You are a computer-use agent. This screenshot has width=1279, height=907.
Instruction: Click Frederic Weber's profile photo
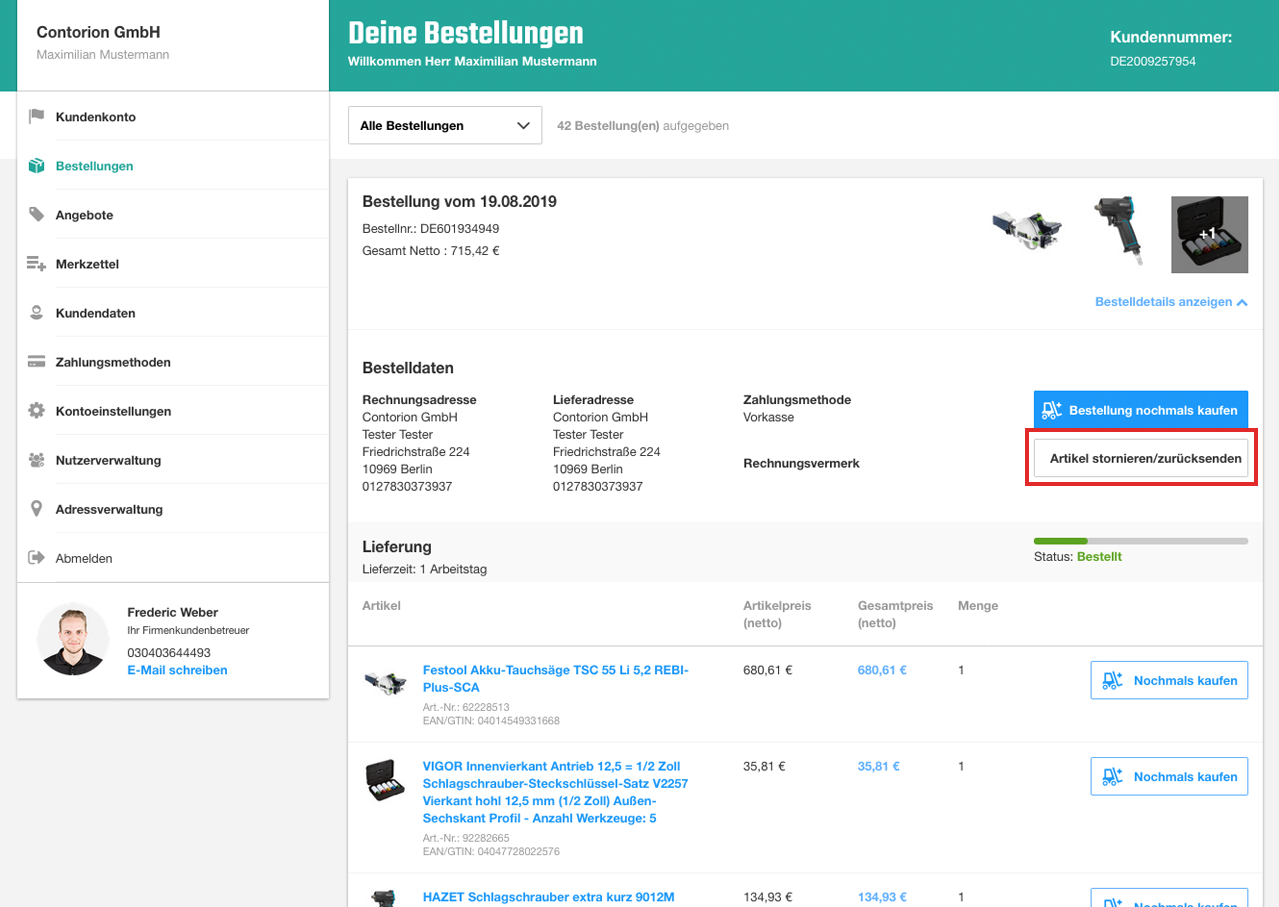[73, 639]
